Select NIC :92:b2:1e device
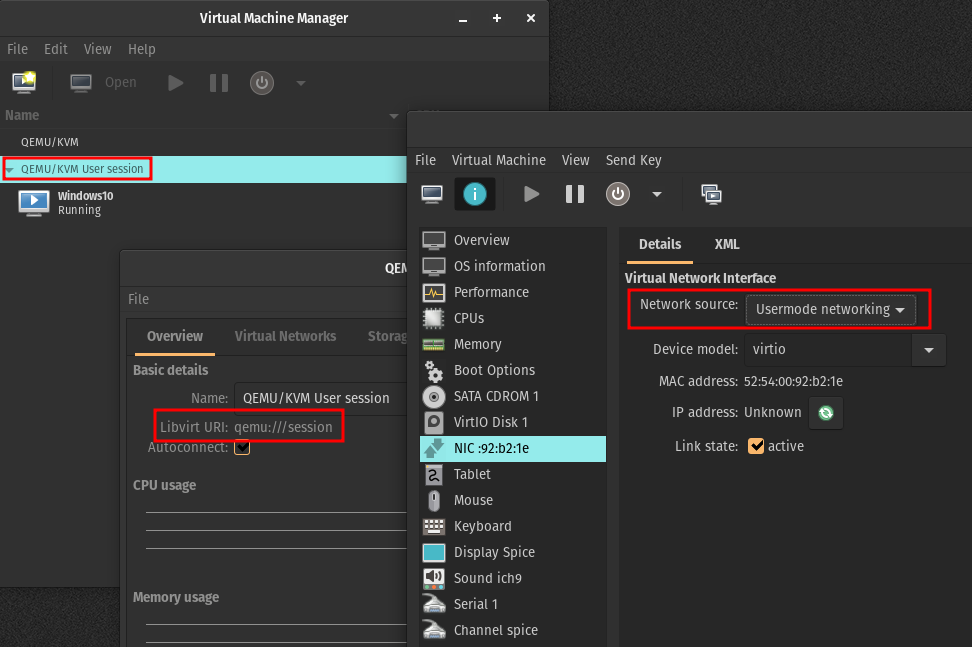Viewport: 972px width, 647px height. (x=513, y=448)
